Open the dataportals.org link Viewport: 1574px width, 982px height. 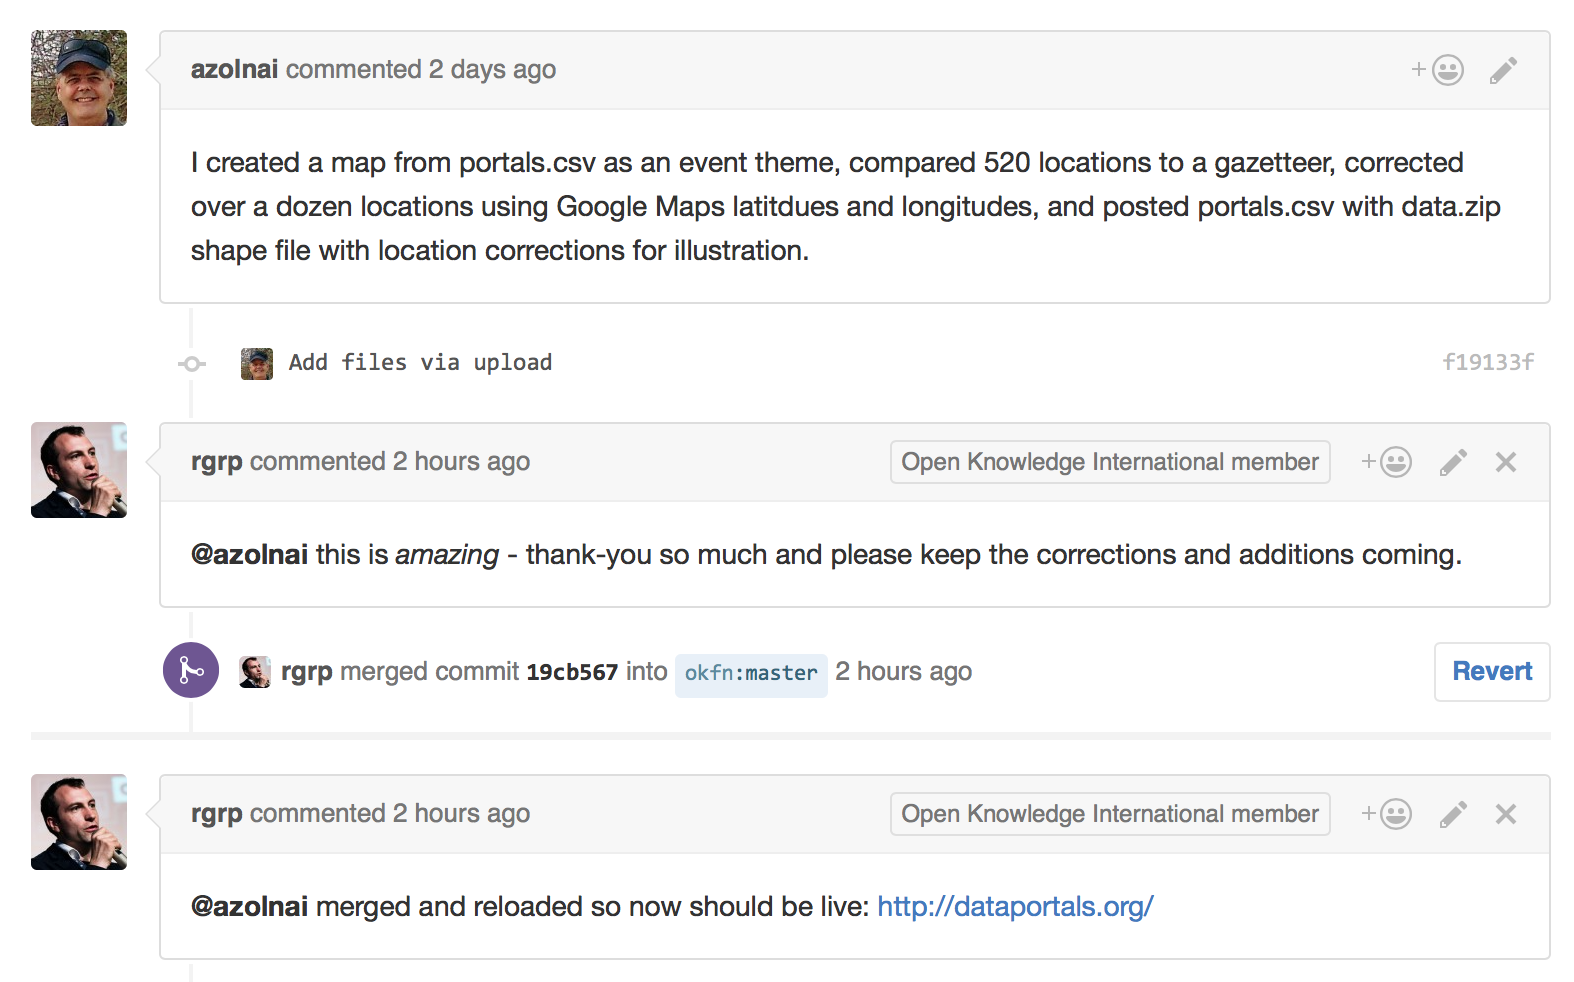1015,906
